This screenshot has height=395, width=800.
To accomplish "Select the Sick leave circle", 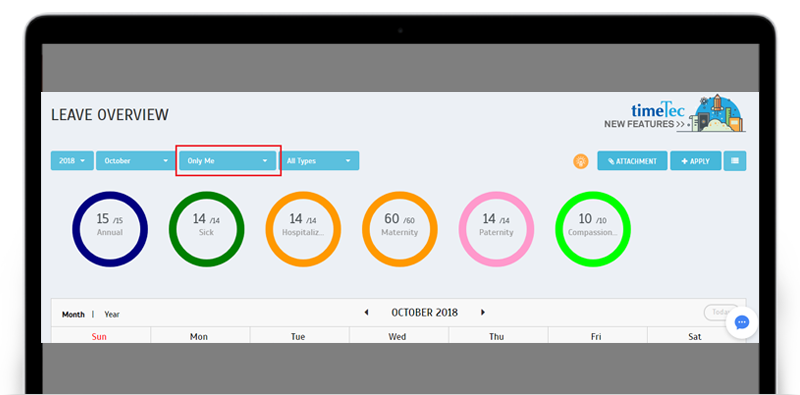I will click(207, 229).
